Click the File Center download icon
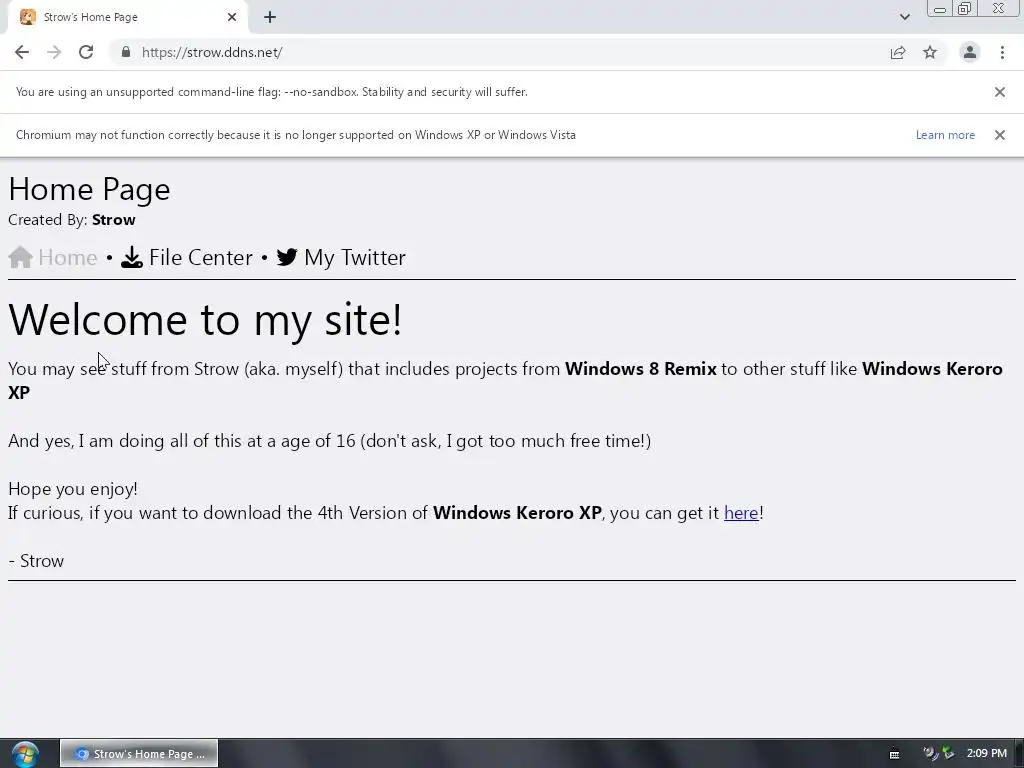 click(132, 257)
